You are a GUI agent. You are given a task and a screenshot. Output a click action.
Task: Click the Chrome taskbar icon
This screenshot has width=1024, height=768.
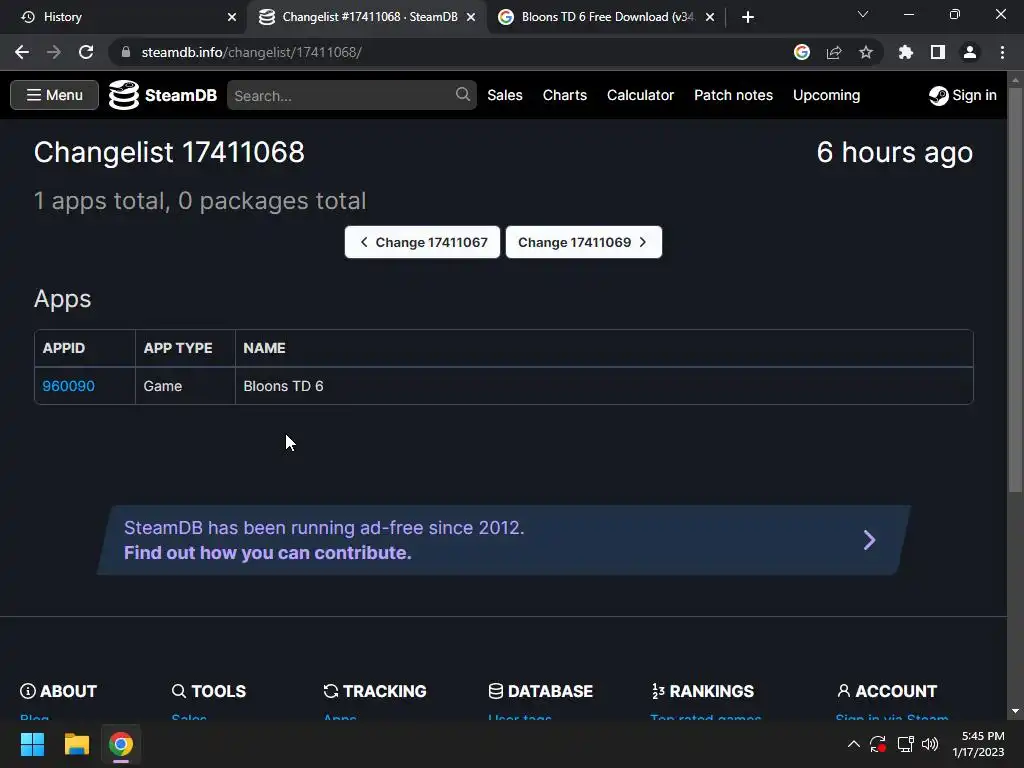[x=121, y=744]
